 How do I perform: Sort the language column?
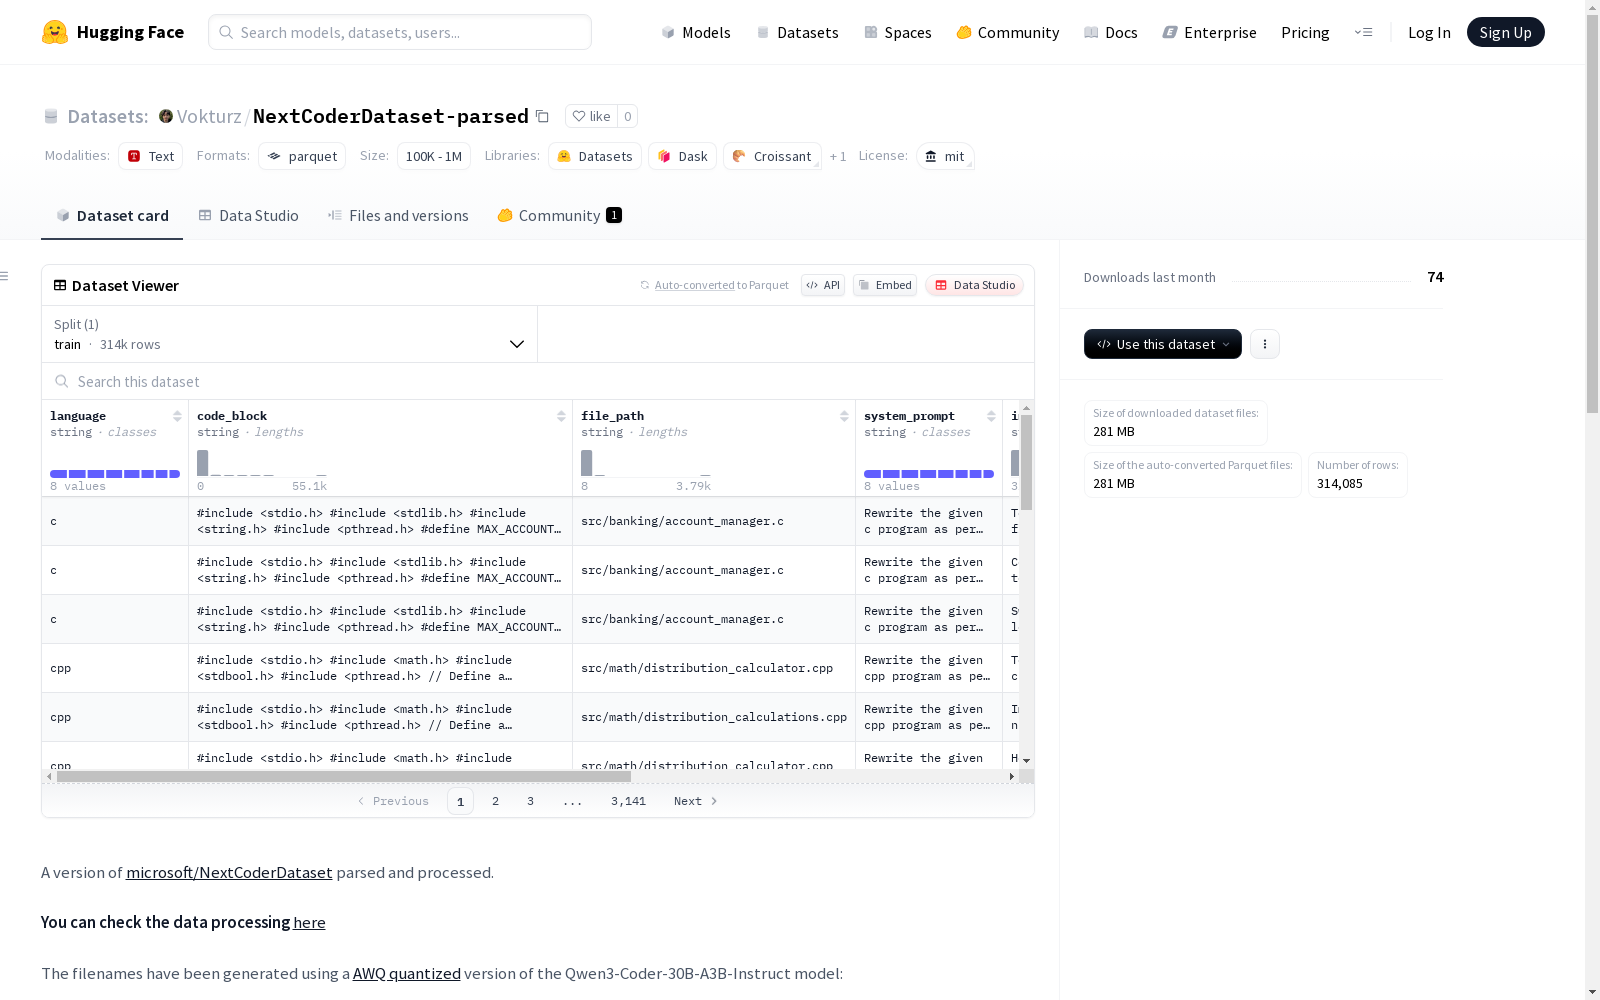tap(177, 416)
